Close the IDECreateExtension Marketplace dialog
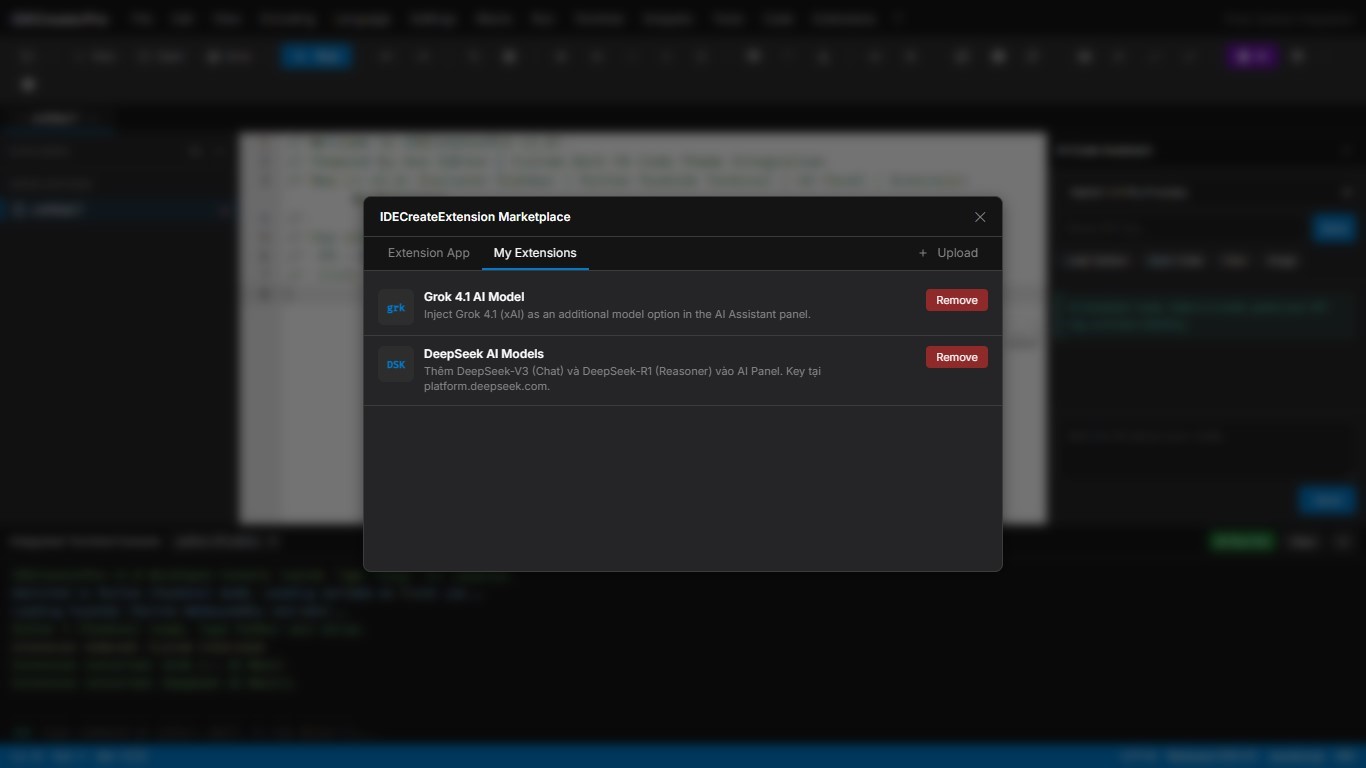Viewport: 1366px width, 768px height. coord(980,217)
